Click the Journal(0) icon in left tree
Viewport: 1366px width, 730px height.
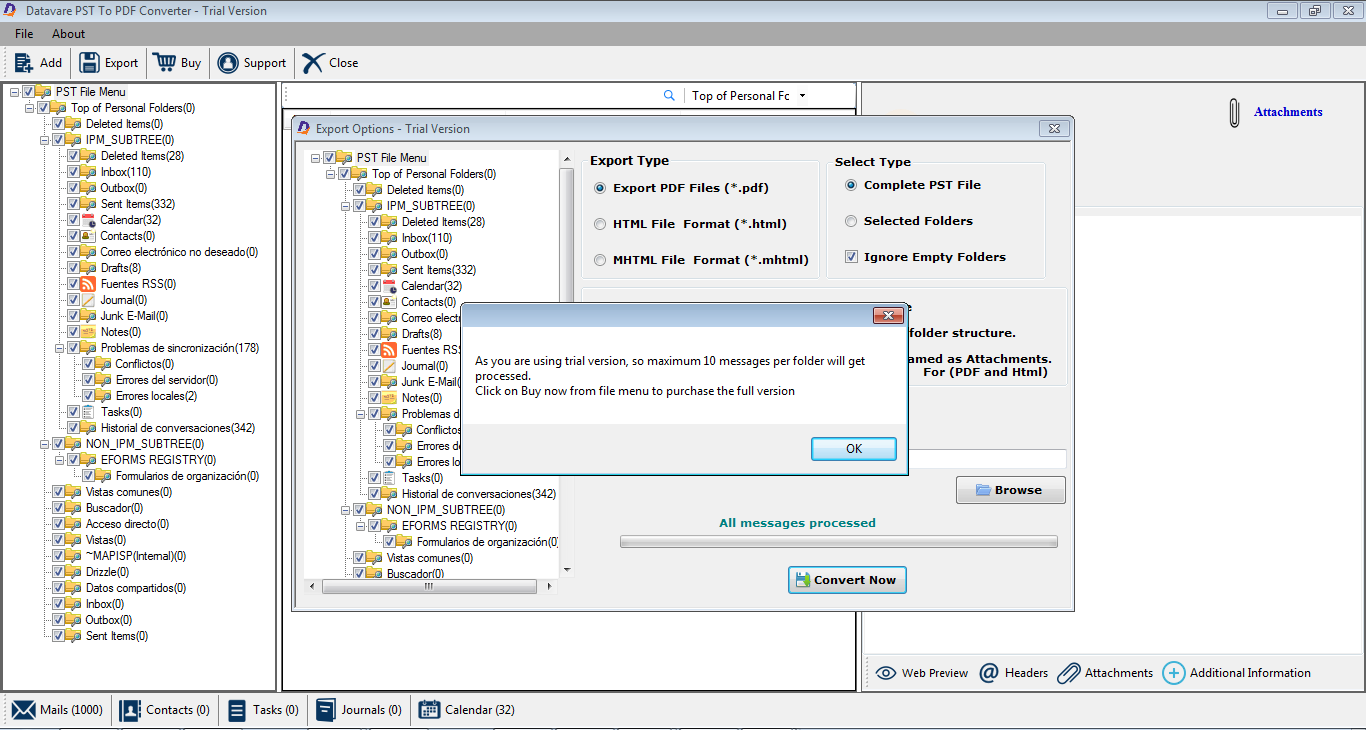coord(89,300)
